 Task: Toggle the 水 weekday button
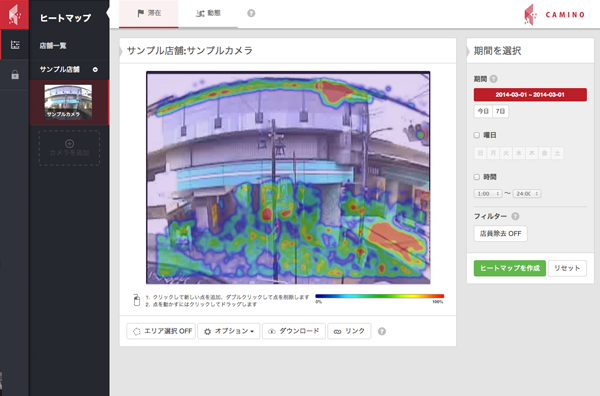(519, 153)
